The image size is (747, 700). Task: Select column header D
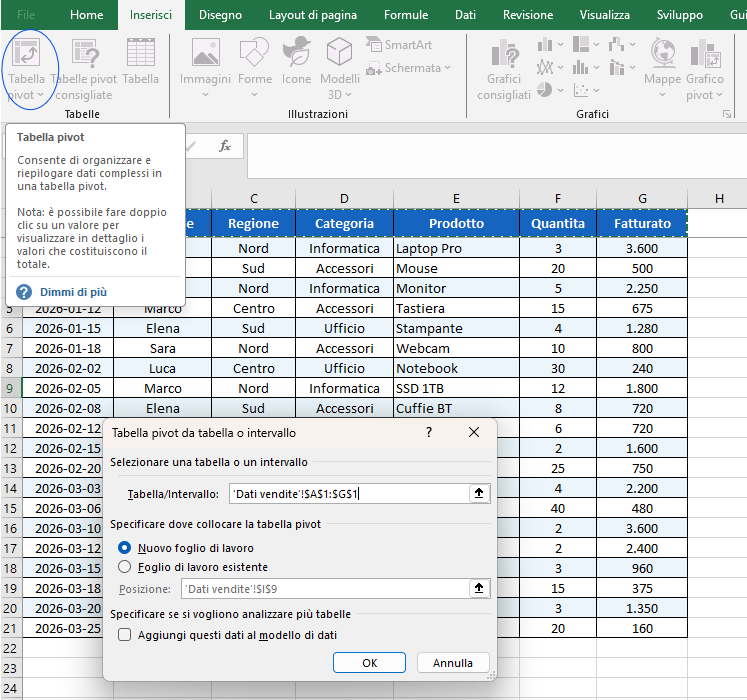pos(344,198)
